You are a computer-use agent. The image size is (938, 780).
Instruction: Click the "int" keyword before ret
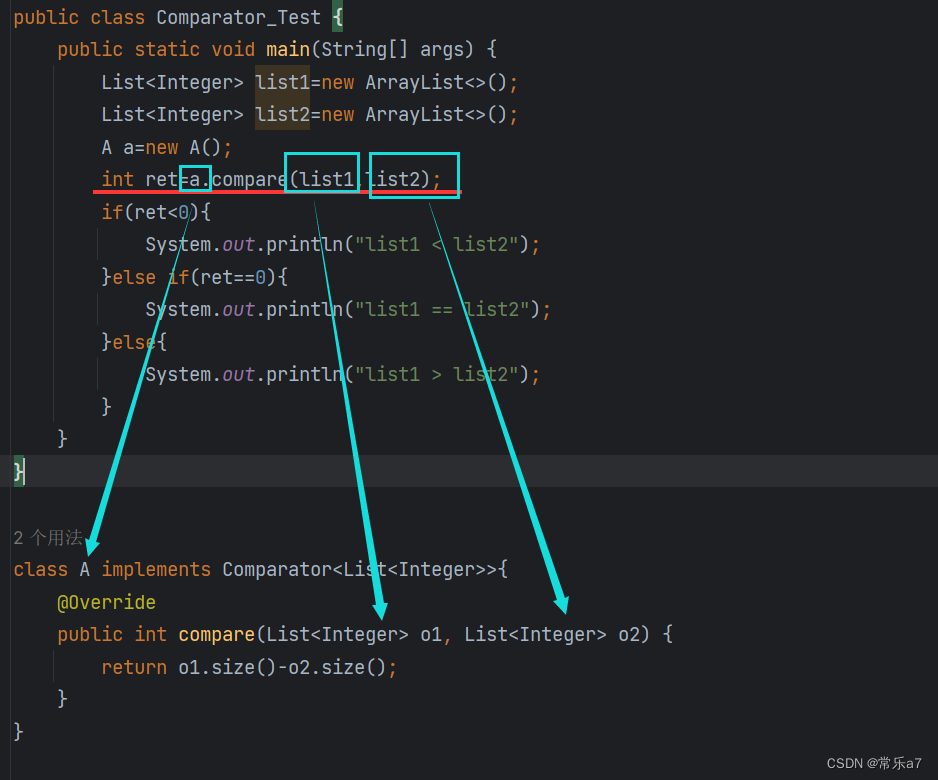[x=117, y=179]
